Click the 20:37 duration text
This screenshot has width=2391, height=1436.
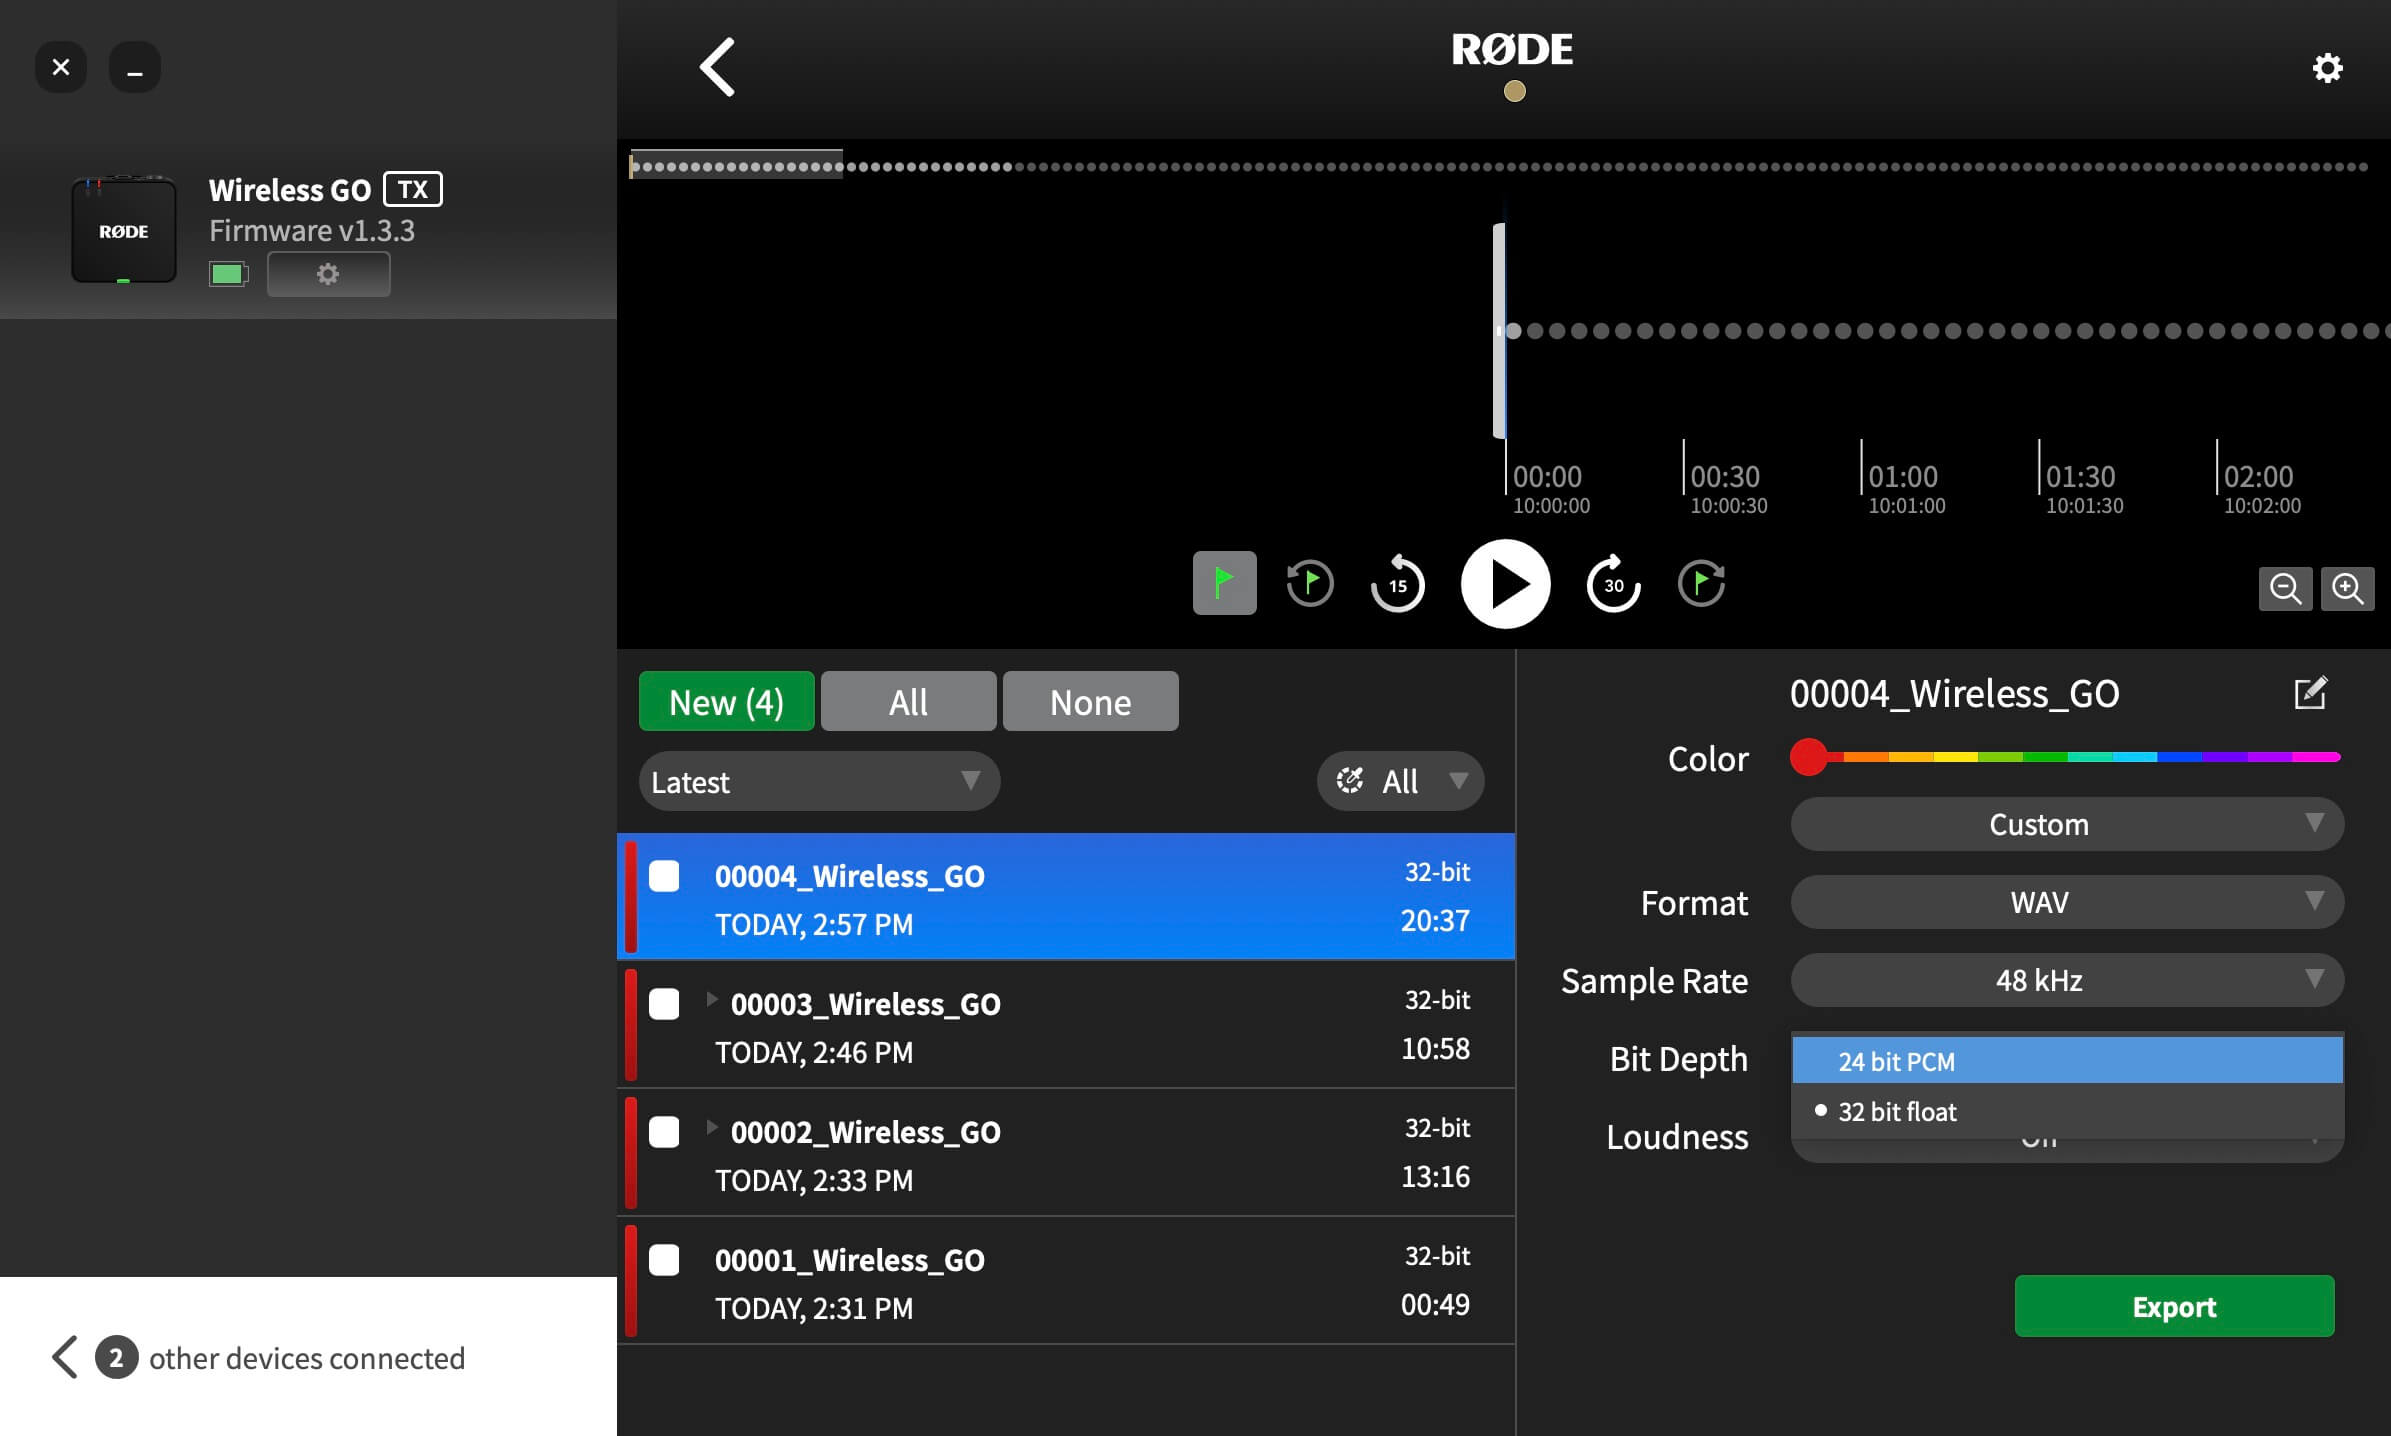point(1435,920)
